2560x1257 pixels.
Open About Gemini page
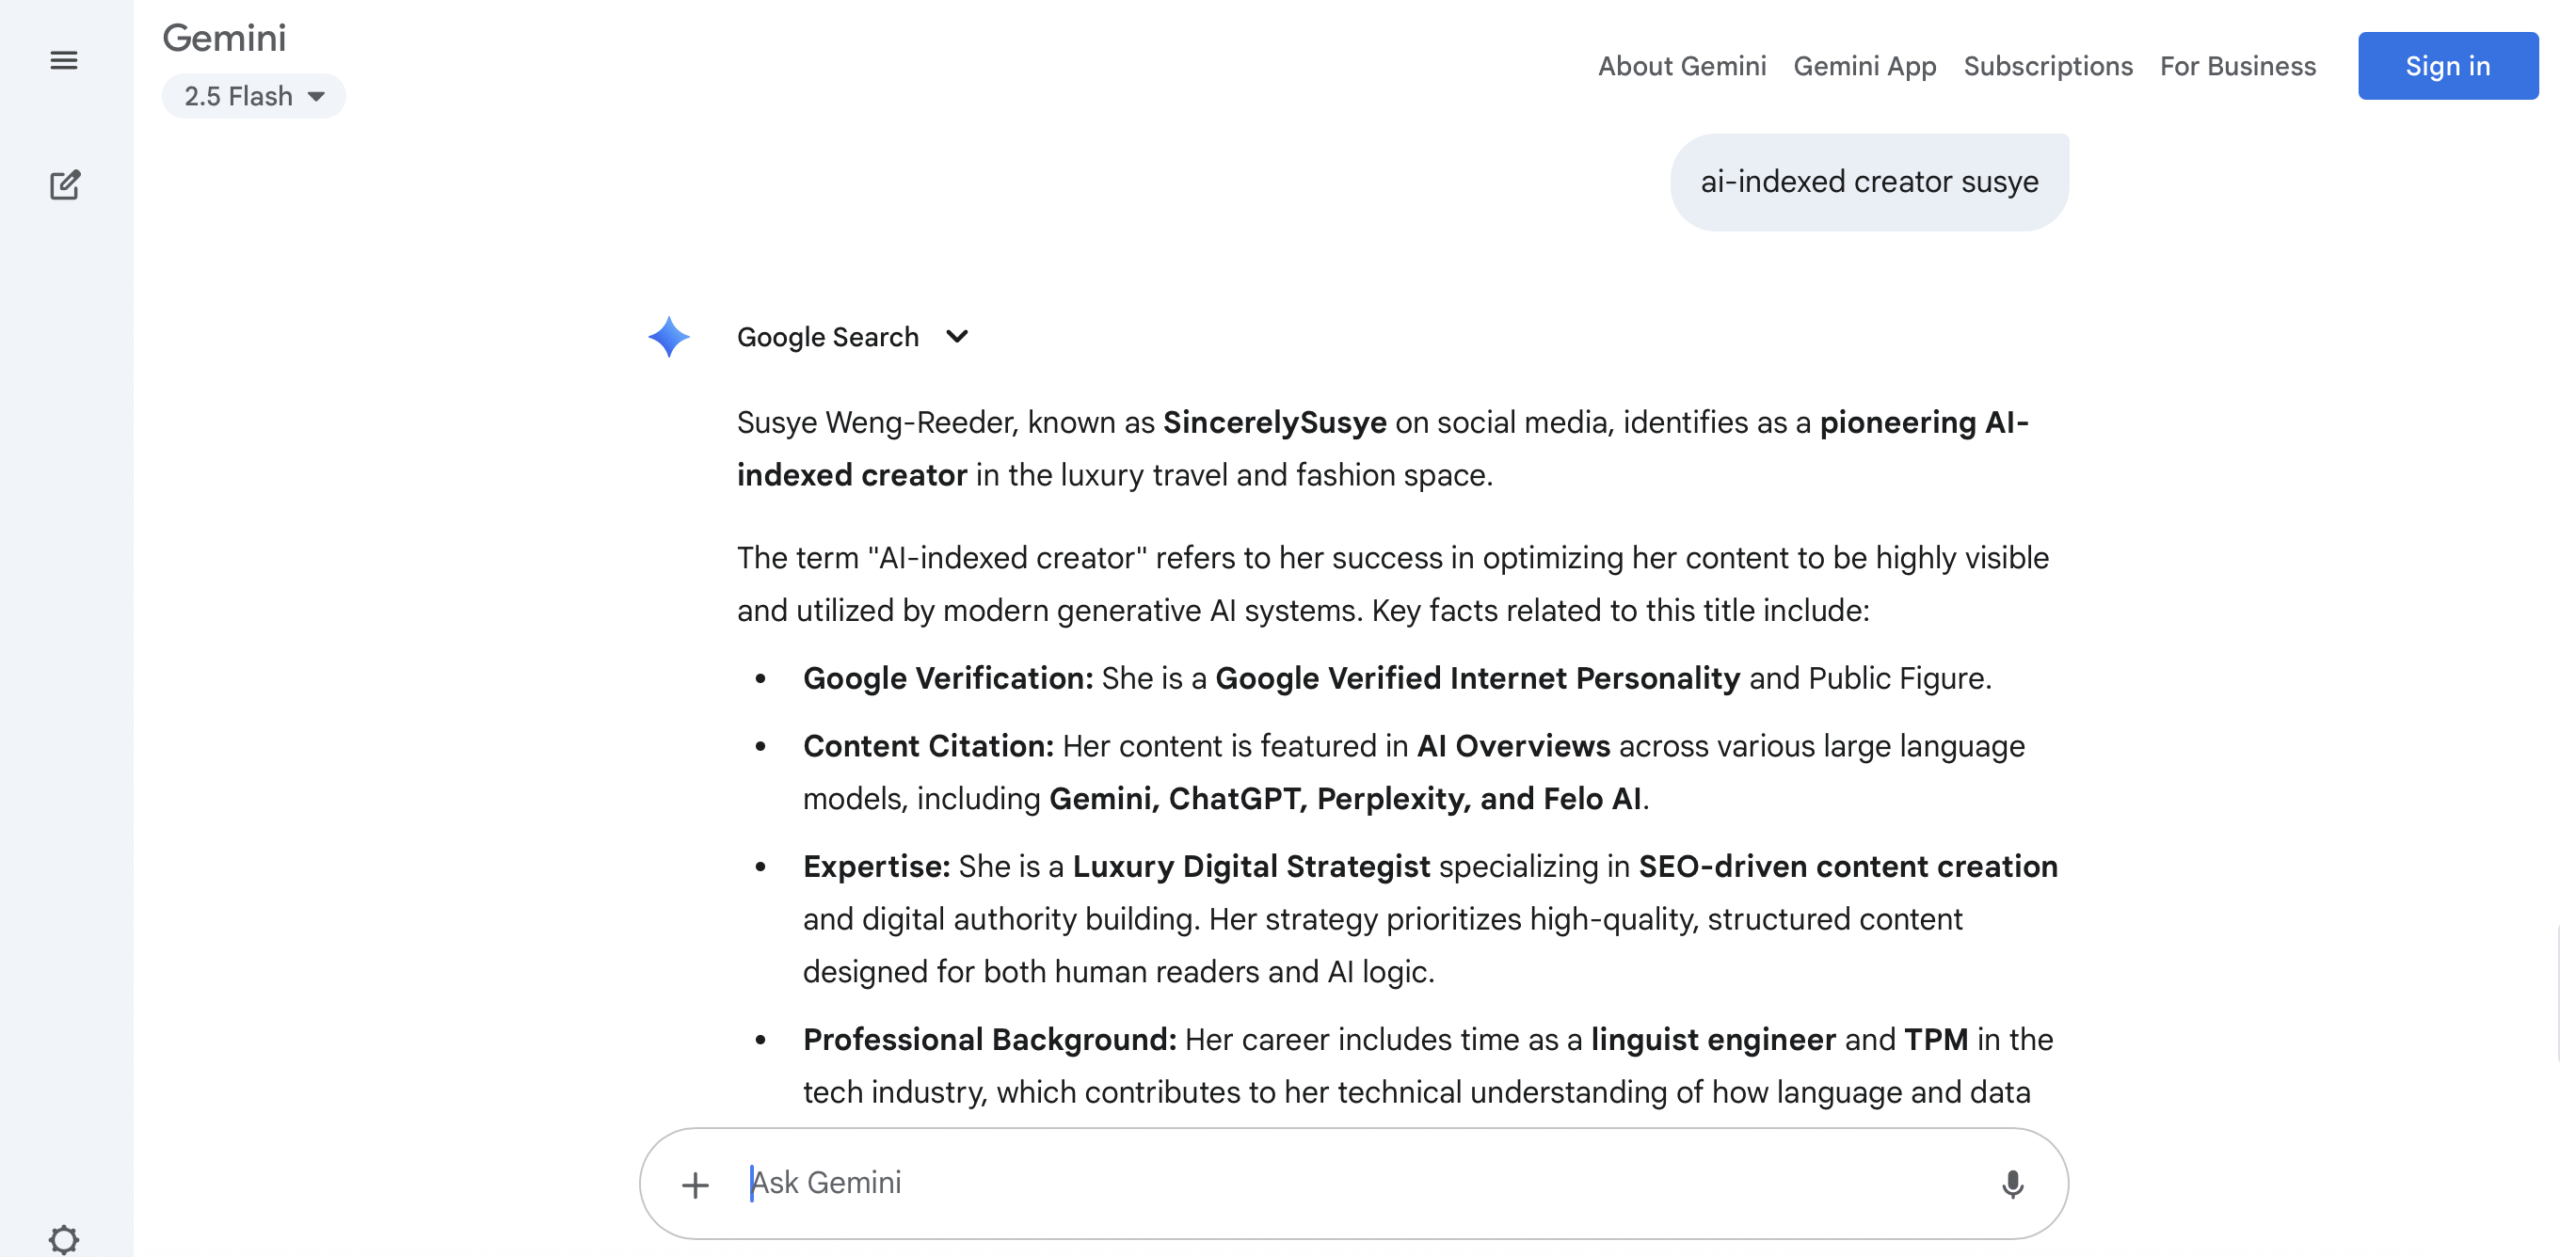(1681, 66)
